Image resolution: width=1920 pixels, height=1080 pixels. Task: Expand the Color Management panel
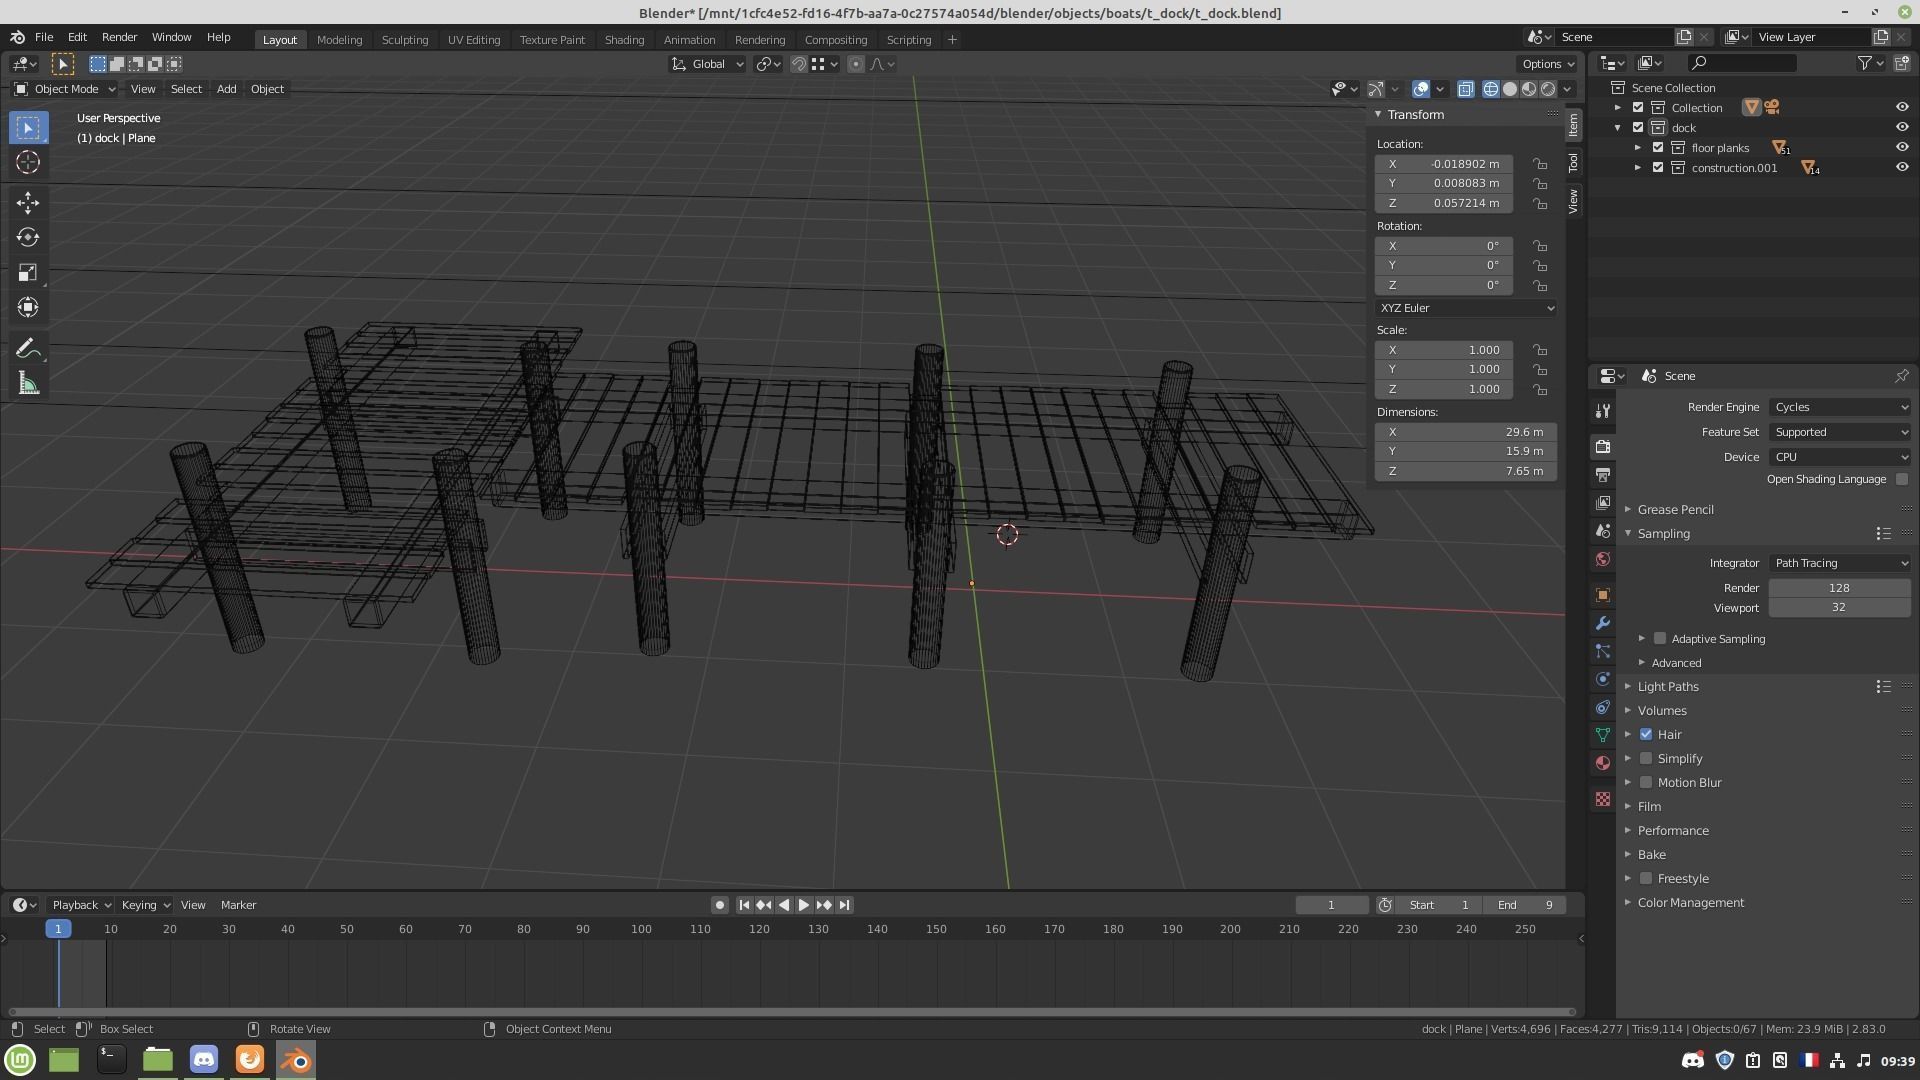pos(1691,903)
